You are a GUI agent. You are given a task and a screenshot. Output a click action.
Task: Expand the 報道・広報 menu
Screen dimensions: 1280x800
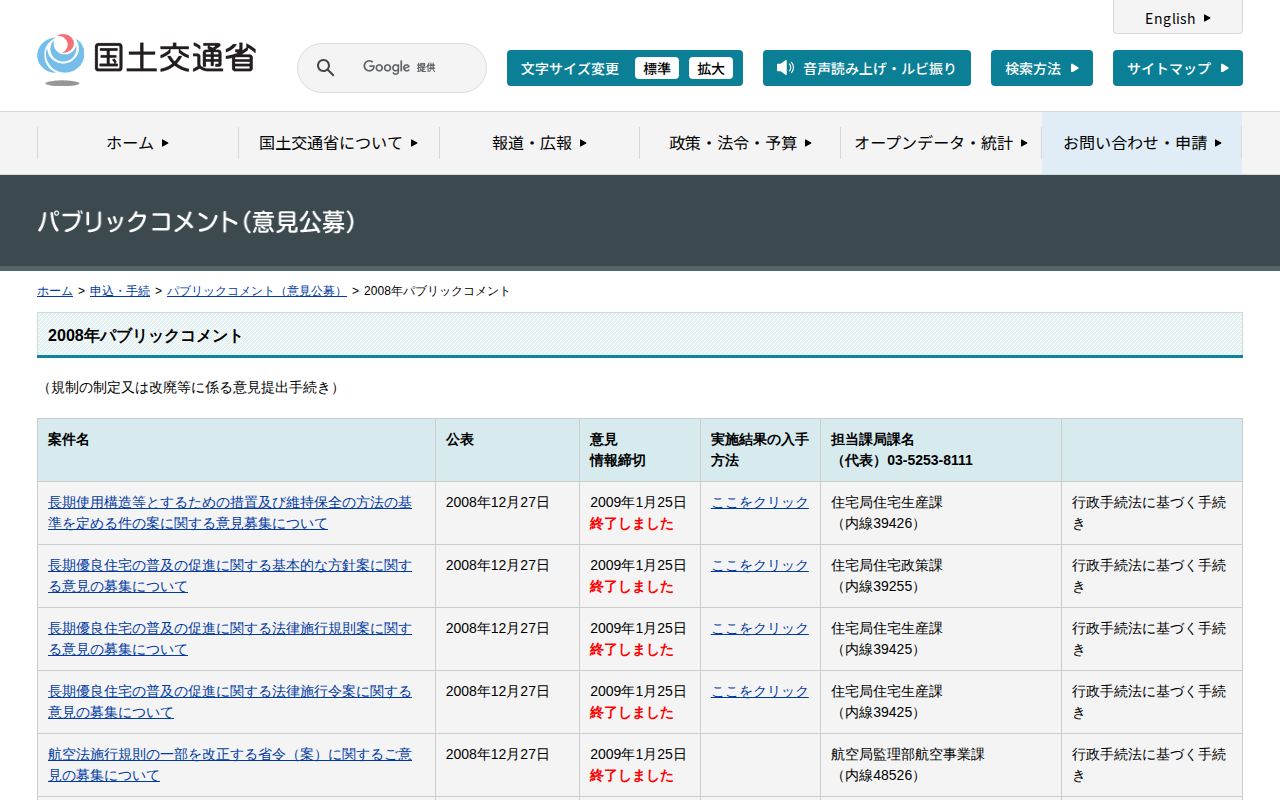click(539, 143)
